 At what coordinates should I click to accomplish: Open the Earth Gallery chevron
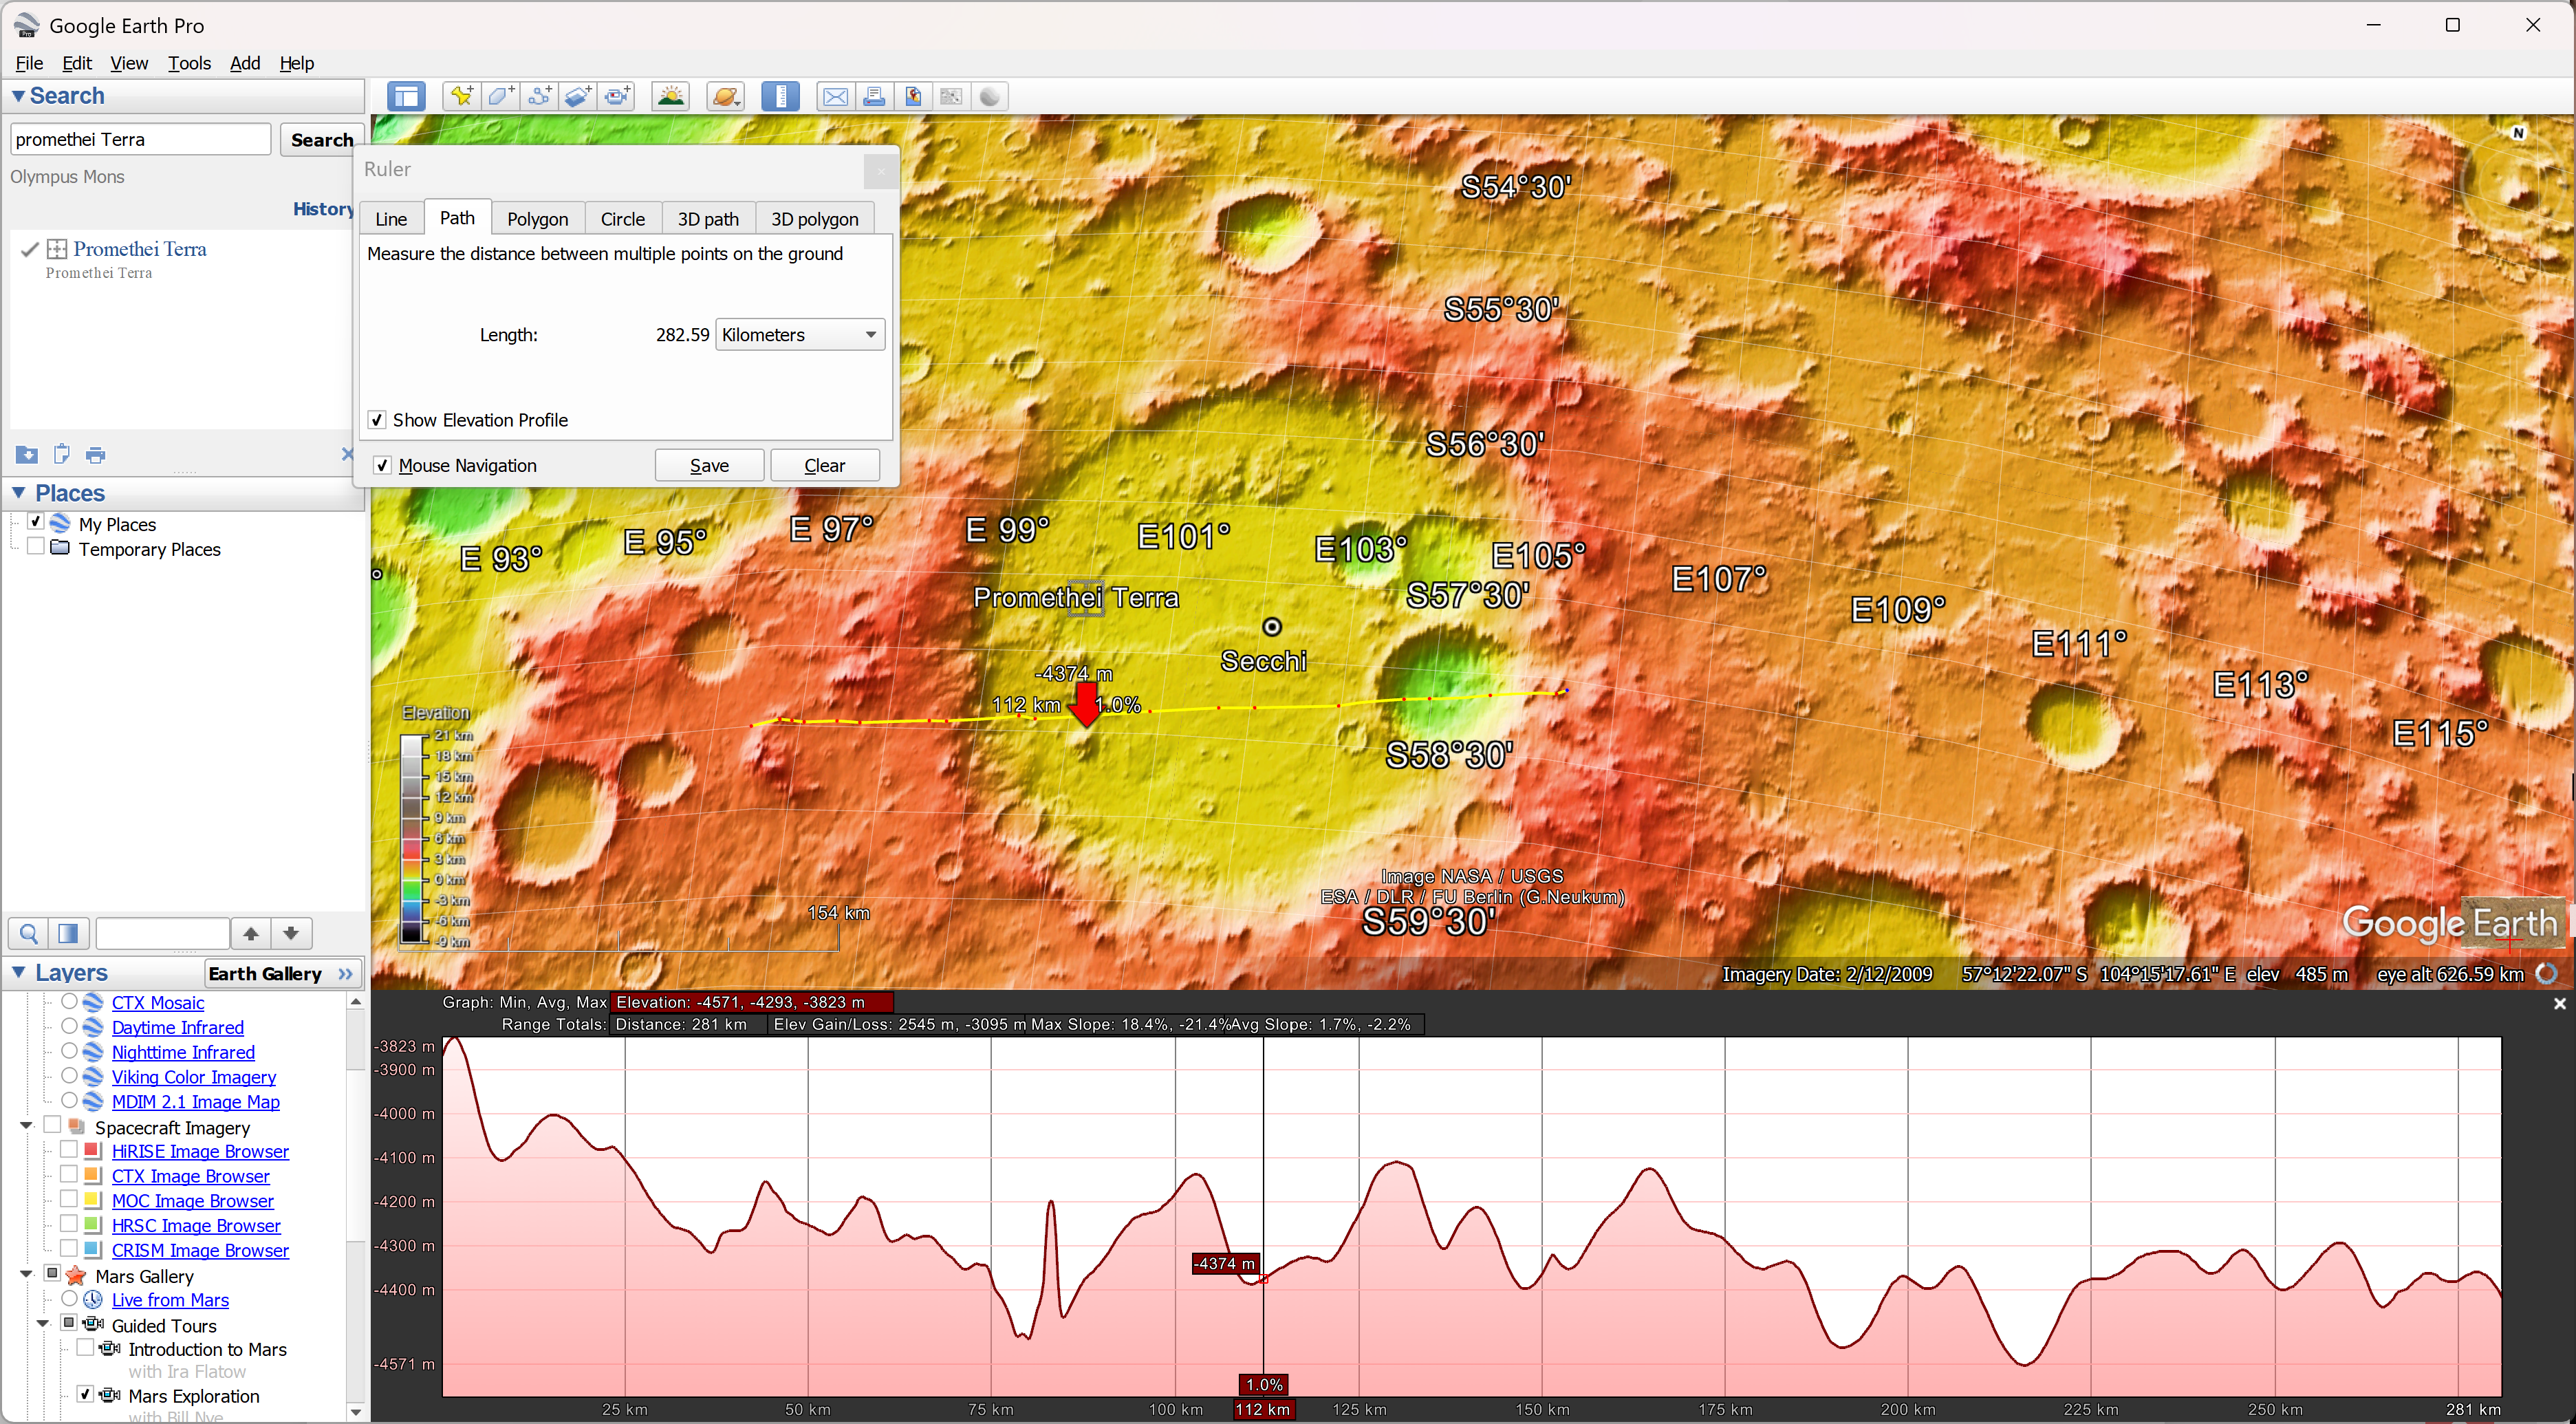(346, 974)
